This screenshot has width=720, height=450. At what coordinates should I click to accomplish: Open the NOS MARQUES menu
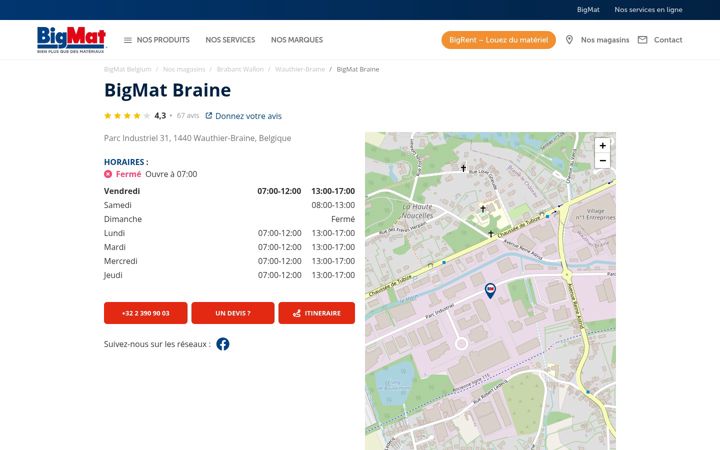297,40
